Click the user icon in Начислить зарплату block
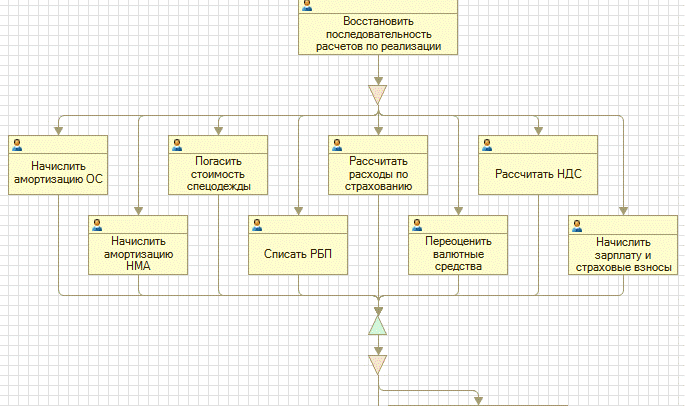This screenshot has width=685, height=406. click(x=577, y=226)
